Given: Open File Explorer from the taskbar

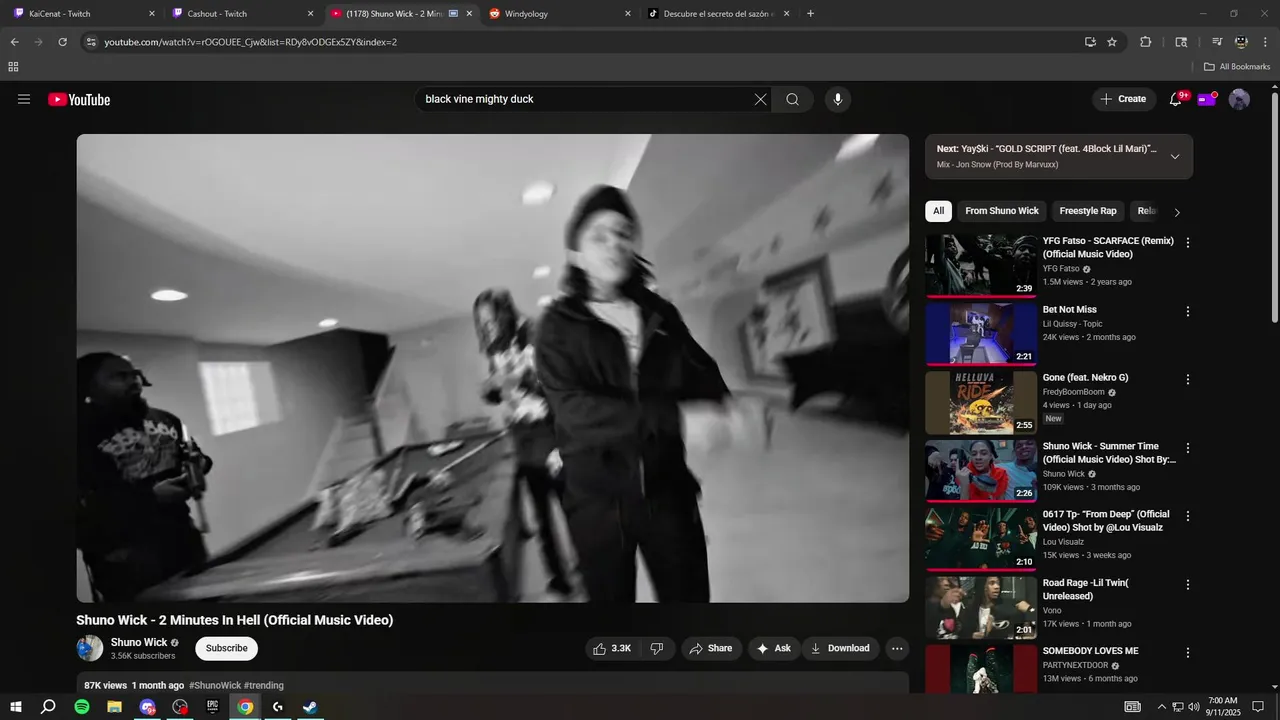Looking at the screenshot, I should tap(115, 707).
